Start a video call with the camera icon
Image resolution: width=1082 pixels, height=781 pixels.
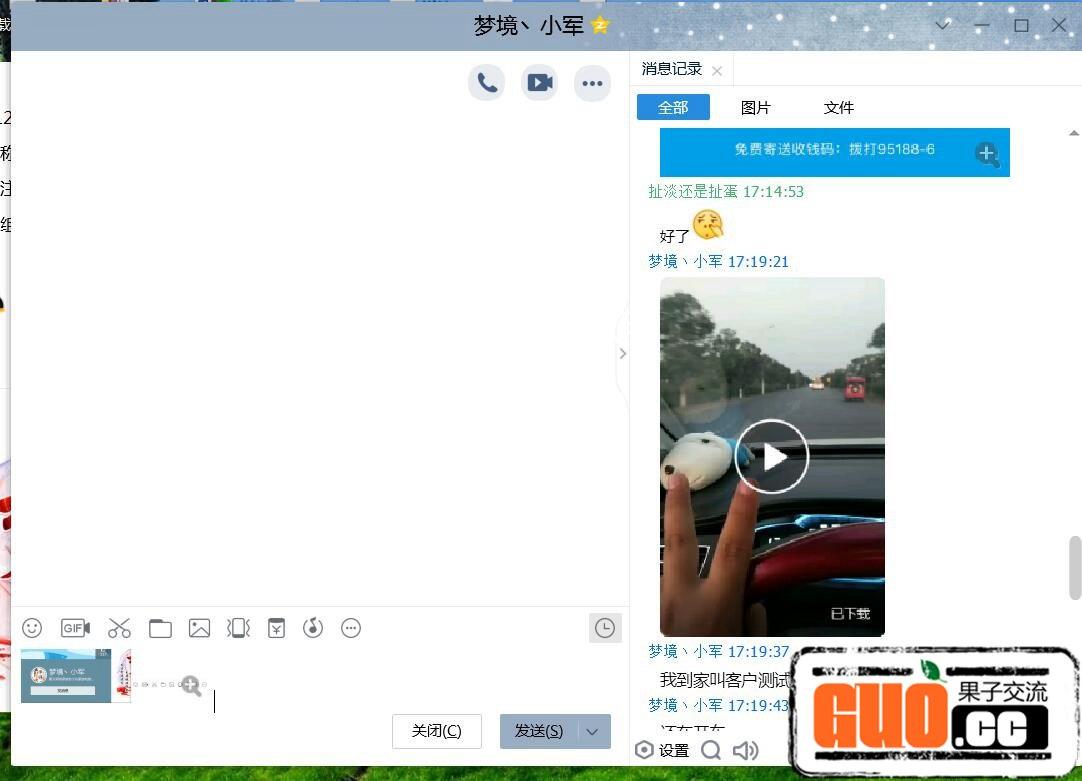pyautogui.click(x=540, y=83)
